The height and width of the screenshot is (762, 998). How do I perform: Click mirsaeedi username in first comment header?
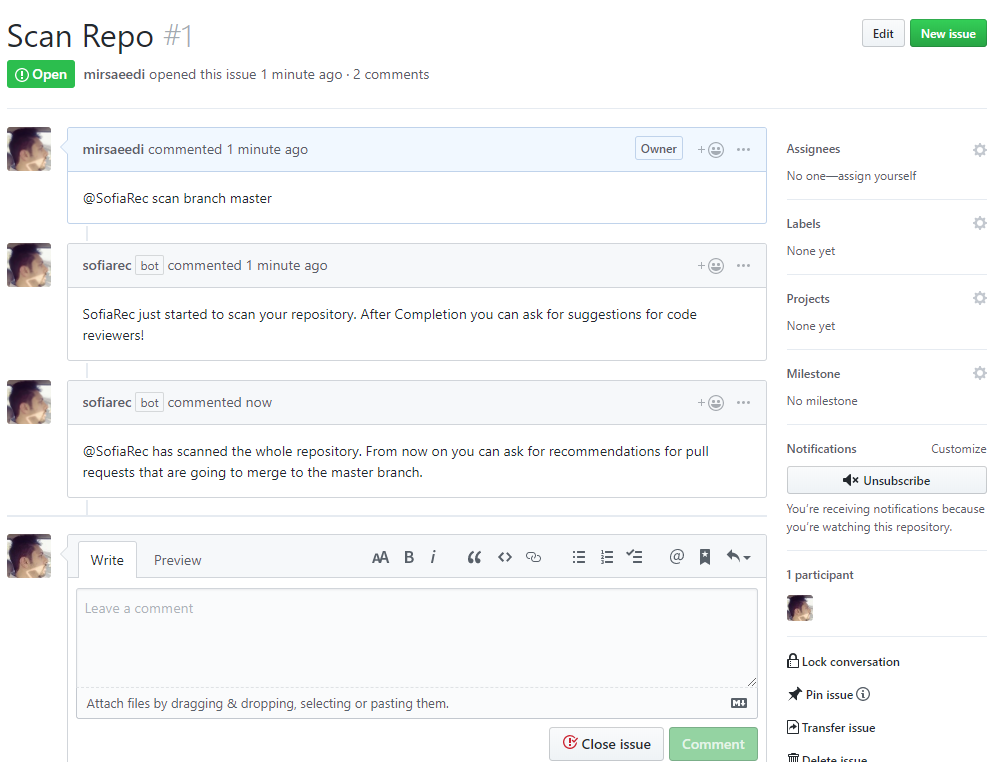tap(113, 150)
